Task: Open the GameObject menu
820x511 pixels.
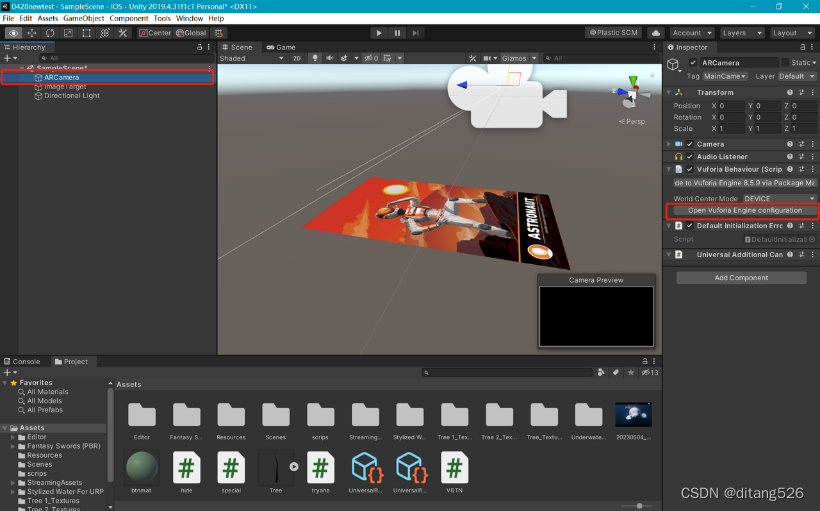Action: click(84, 18)
